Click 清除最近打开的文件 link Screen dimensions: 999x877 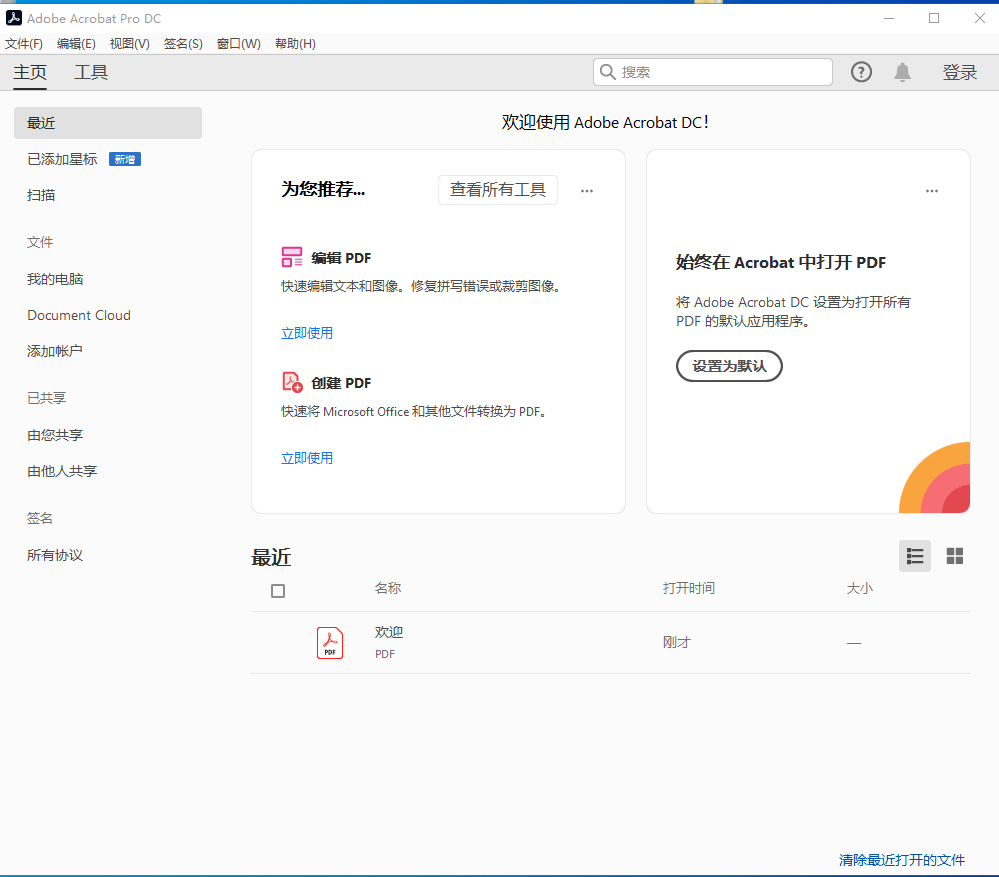(904, 859)
